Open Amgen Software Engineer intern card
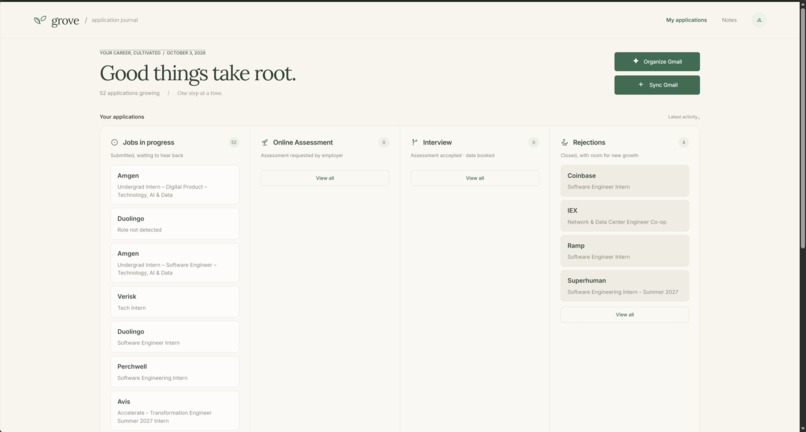 pos(175,263)
